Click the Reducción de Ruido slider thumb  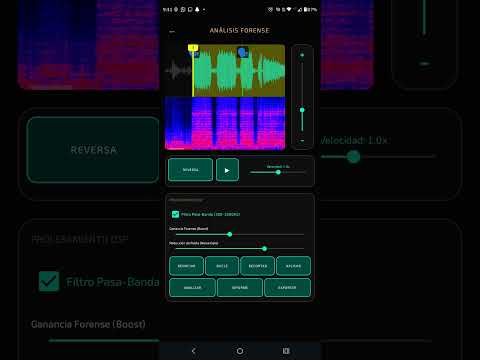coord(264,249)
